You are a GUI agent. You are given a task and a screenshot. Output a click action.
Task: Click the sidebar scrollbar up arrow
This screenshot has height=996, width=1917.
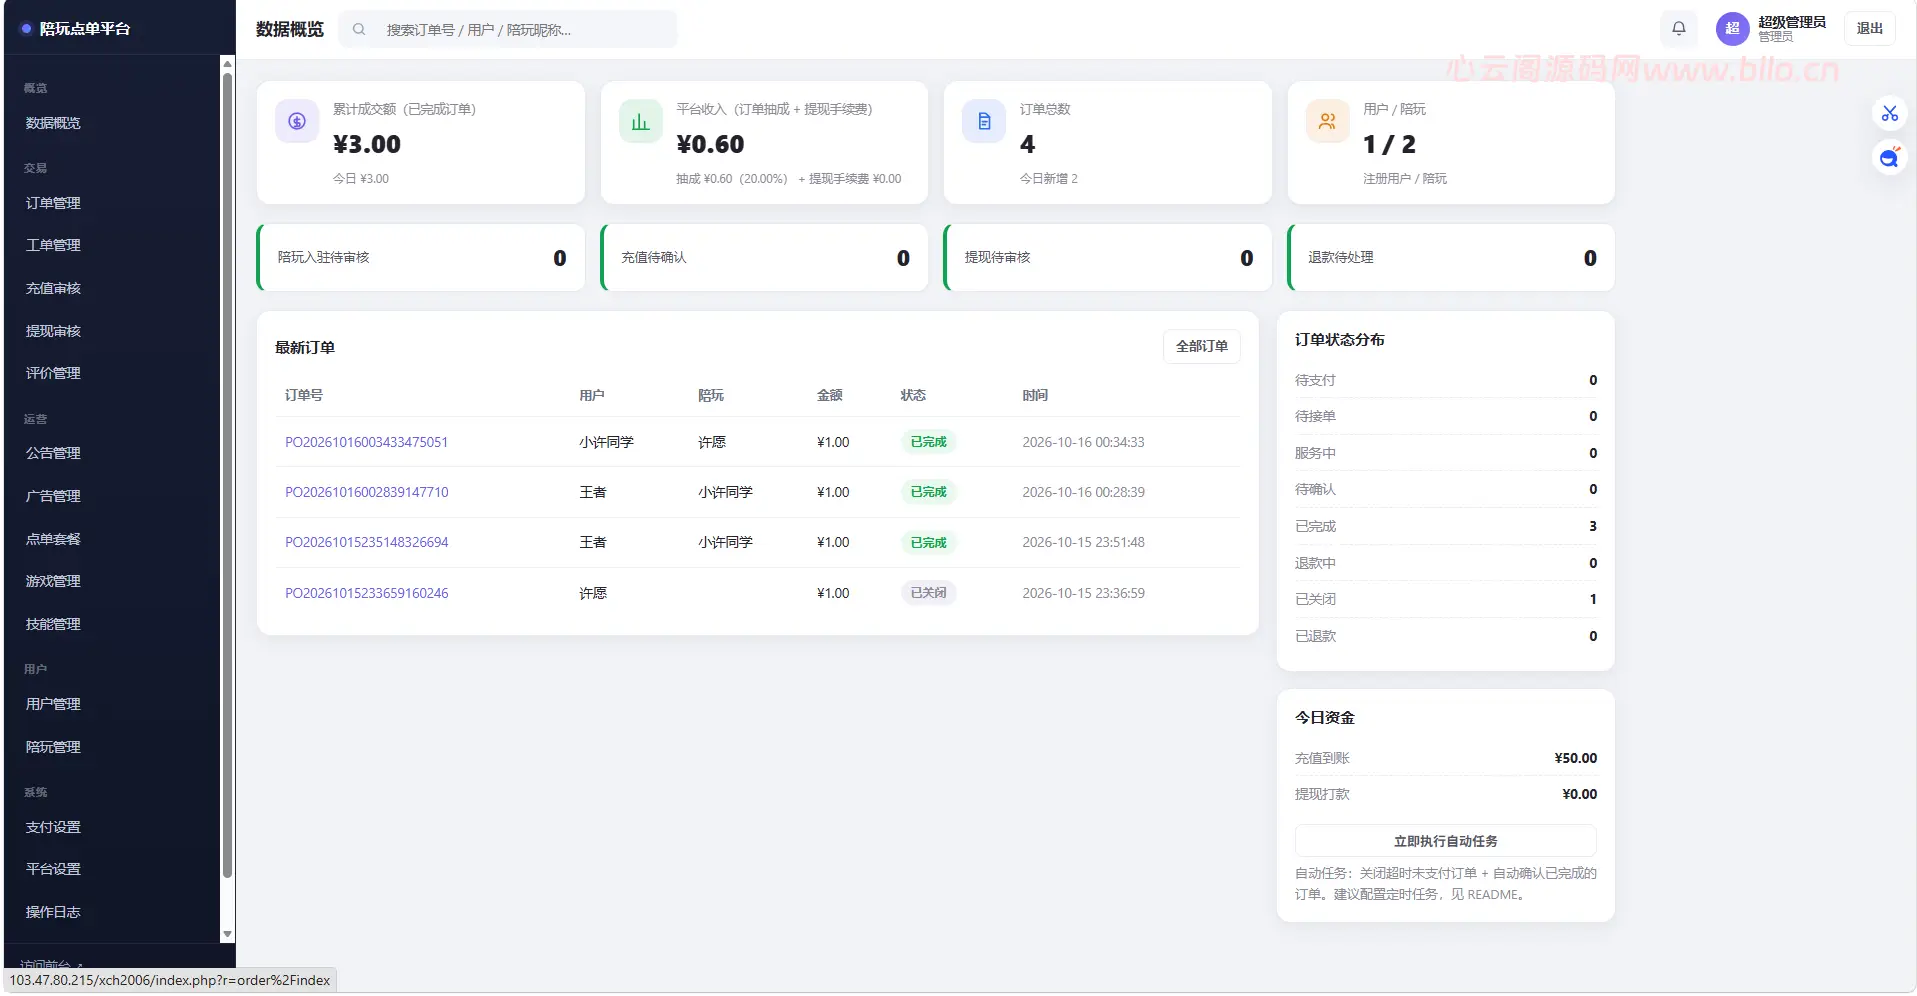(227, 63)
